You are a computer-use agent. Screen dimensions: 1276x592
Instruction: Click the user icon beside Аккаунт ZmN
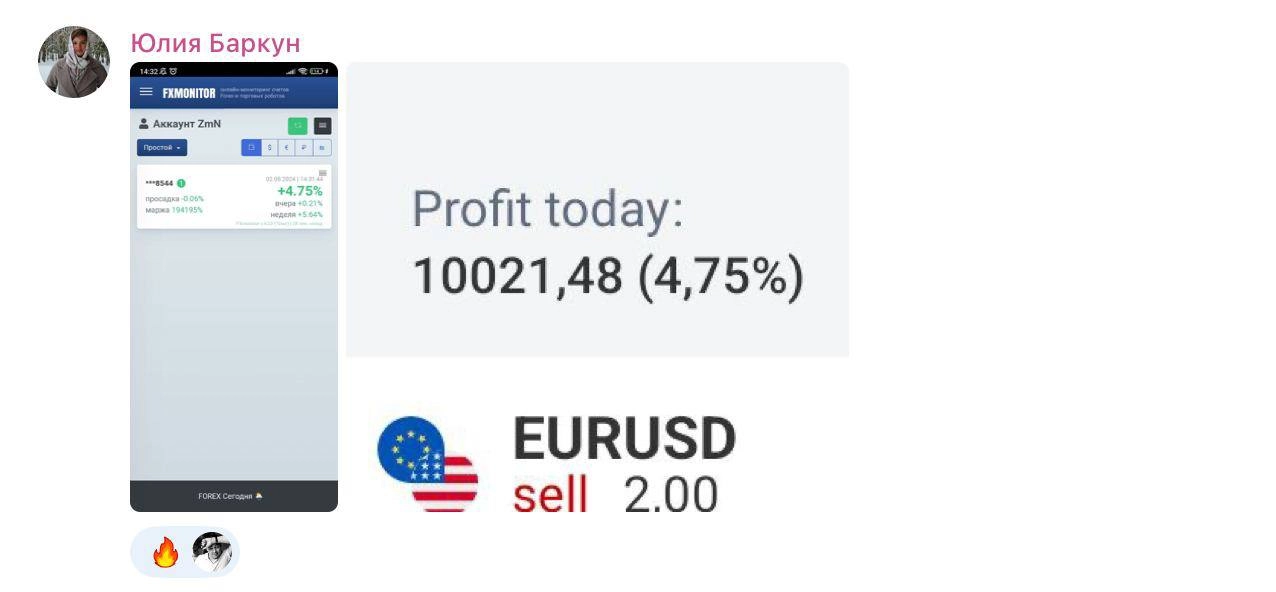click(x=143, y=124)
